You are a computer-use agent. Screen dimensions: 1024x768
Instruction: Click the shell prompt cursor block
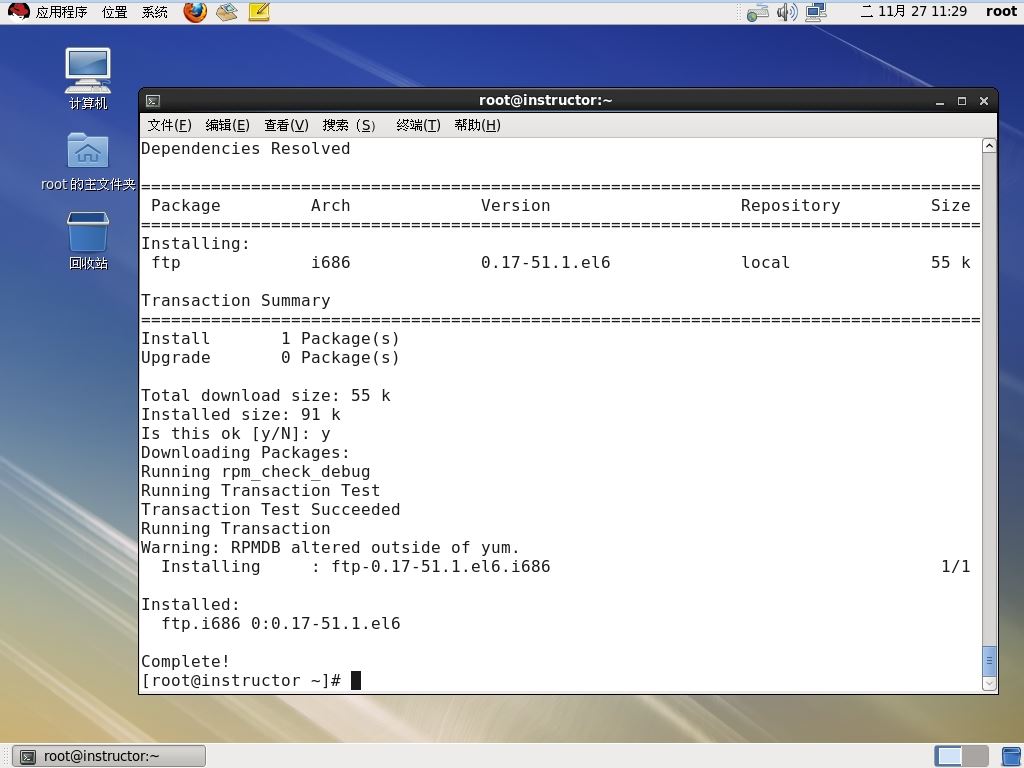[356, 680]
